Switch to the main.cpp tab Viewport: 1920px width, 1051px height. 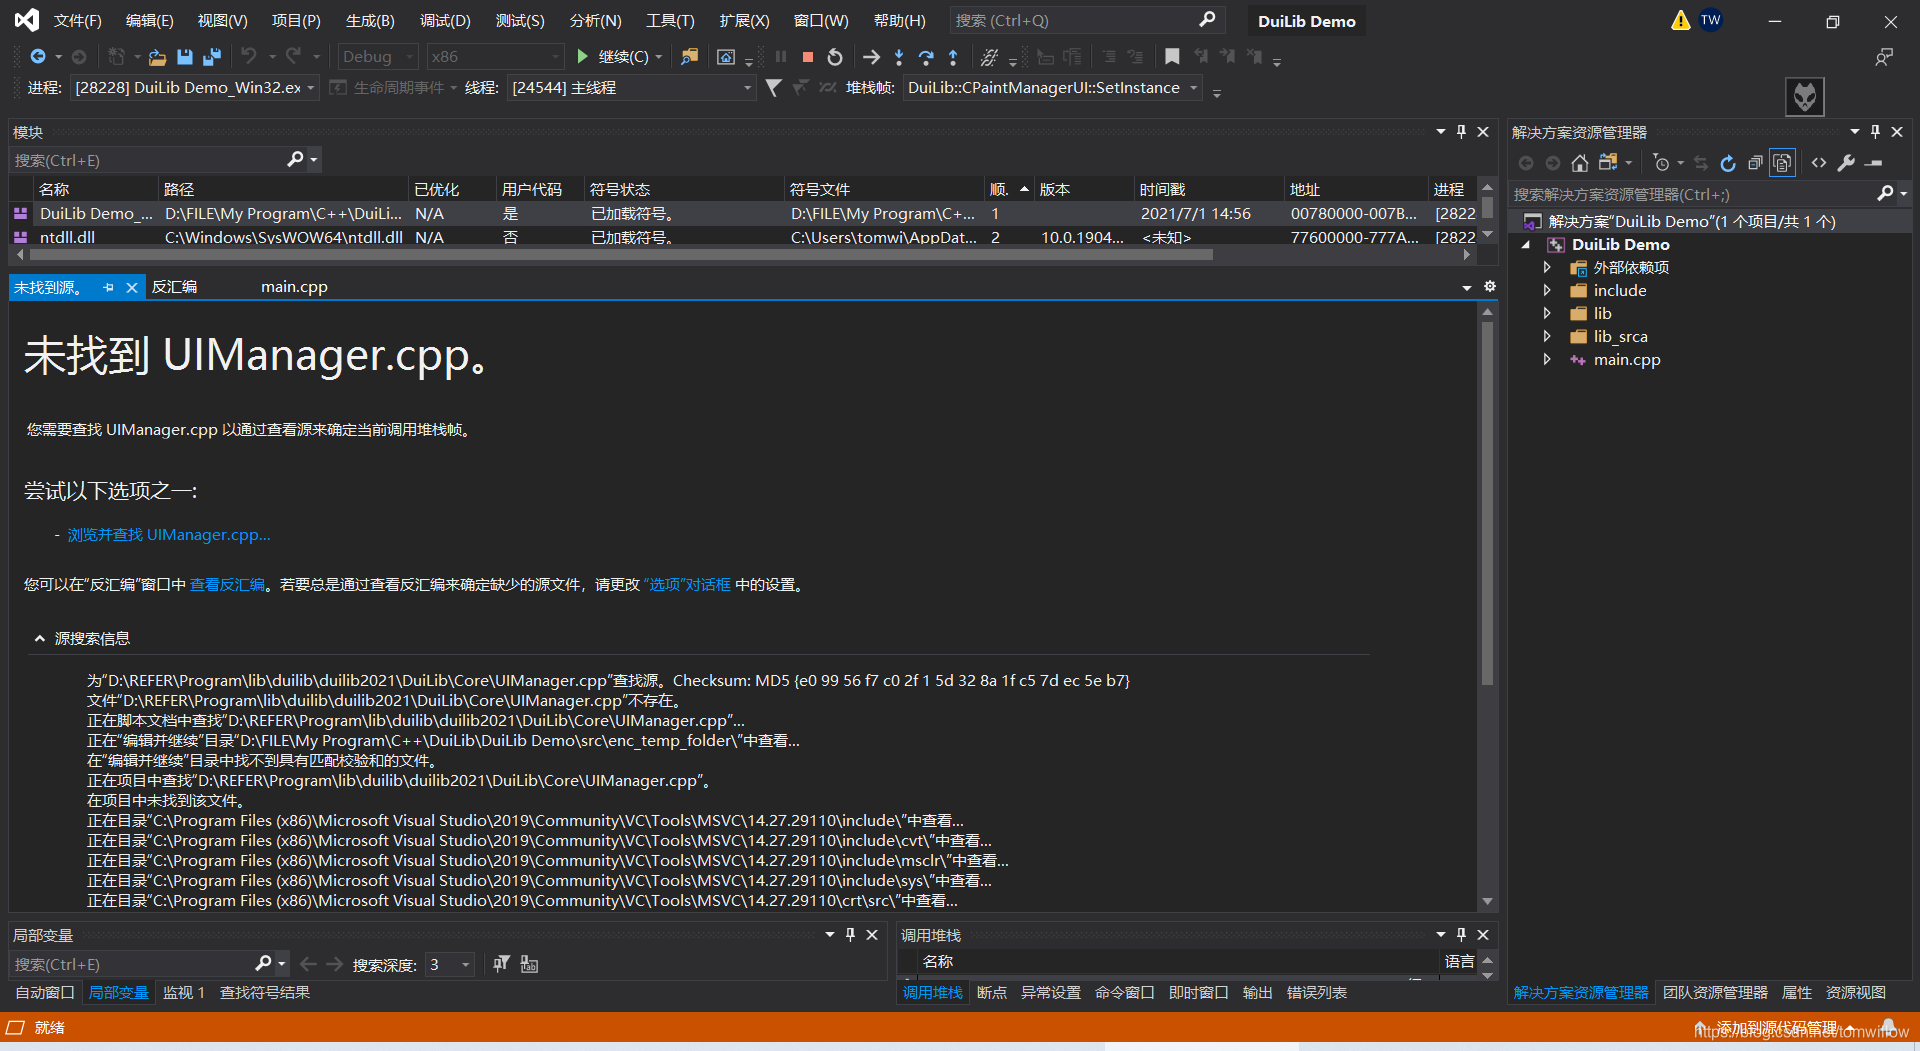pyautogui.click(x=294, y=287)
